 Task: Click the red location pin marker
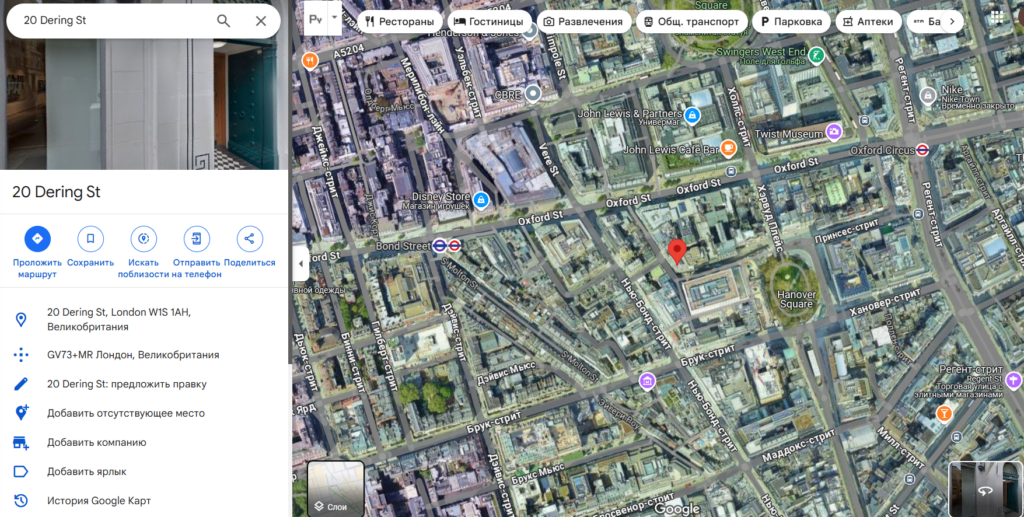tap(677, 251)
